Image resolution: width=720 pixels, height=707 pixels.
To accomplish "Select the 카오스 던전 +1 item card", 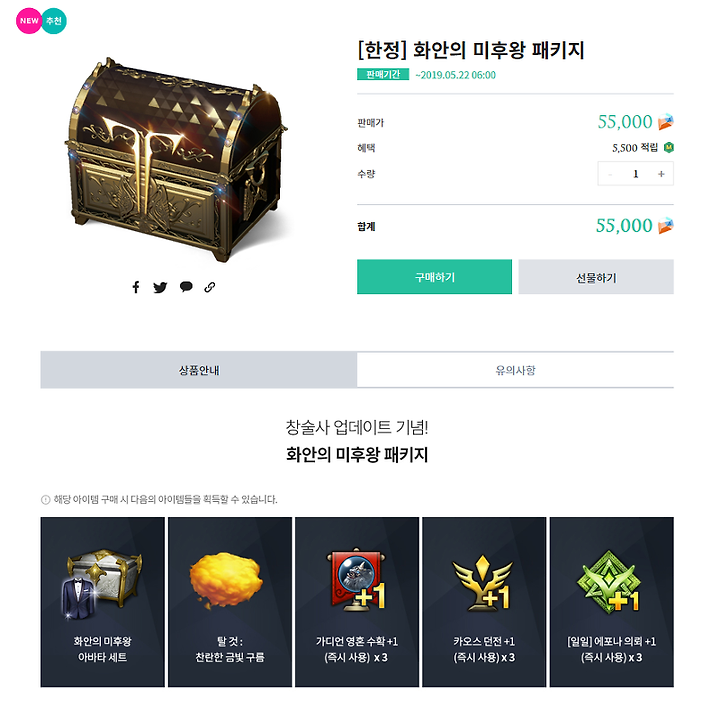I will (484, 602).
